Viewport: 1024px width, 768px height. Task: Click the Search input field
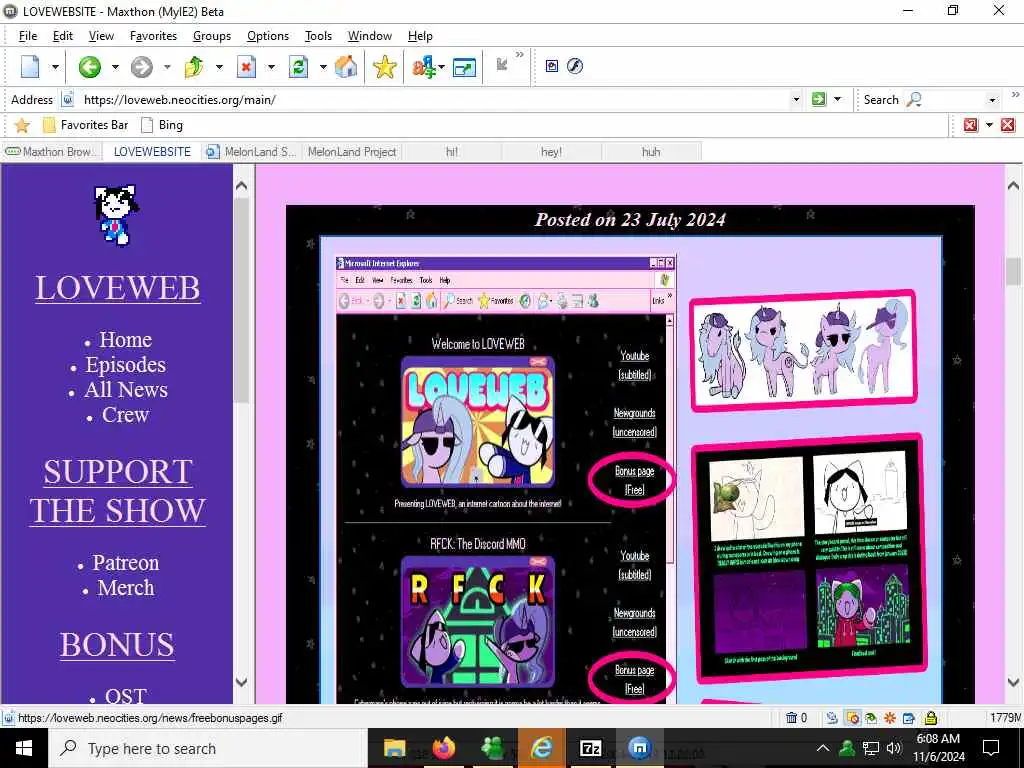(x=953, y=100)
